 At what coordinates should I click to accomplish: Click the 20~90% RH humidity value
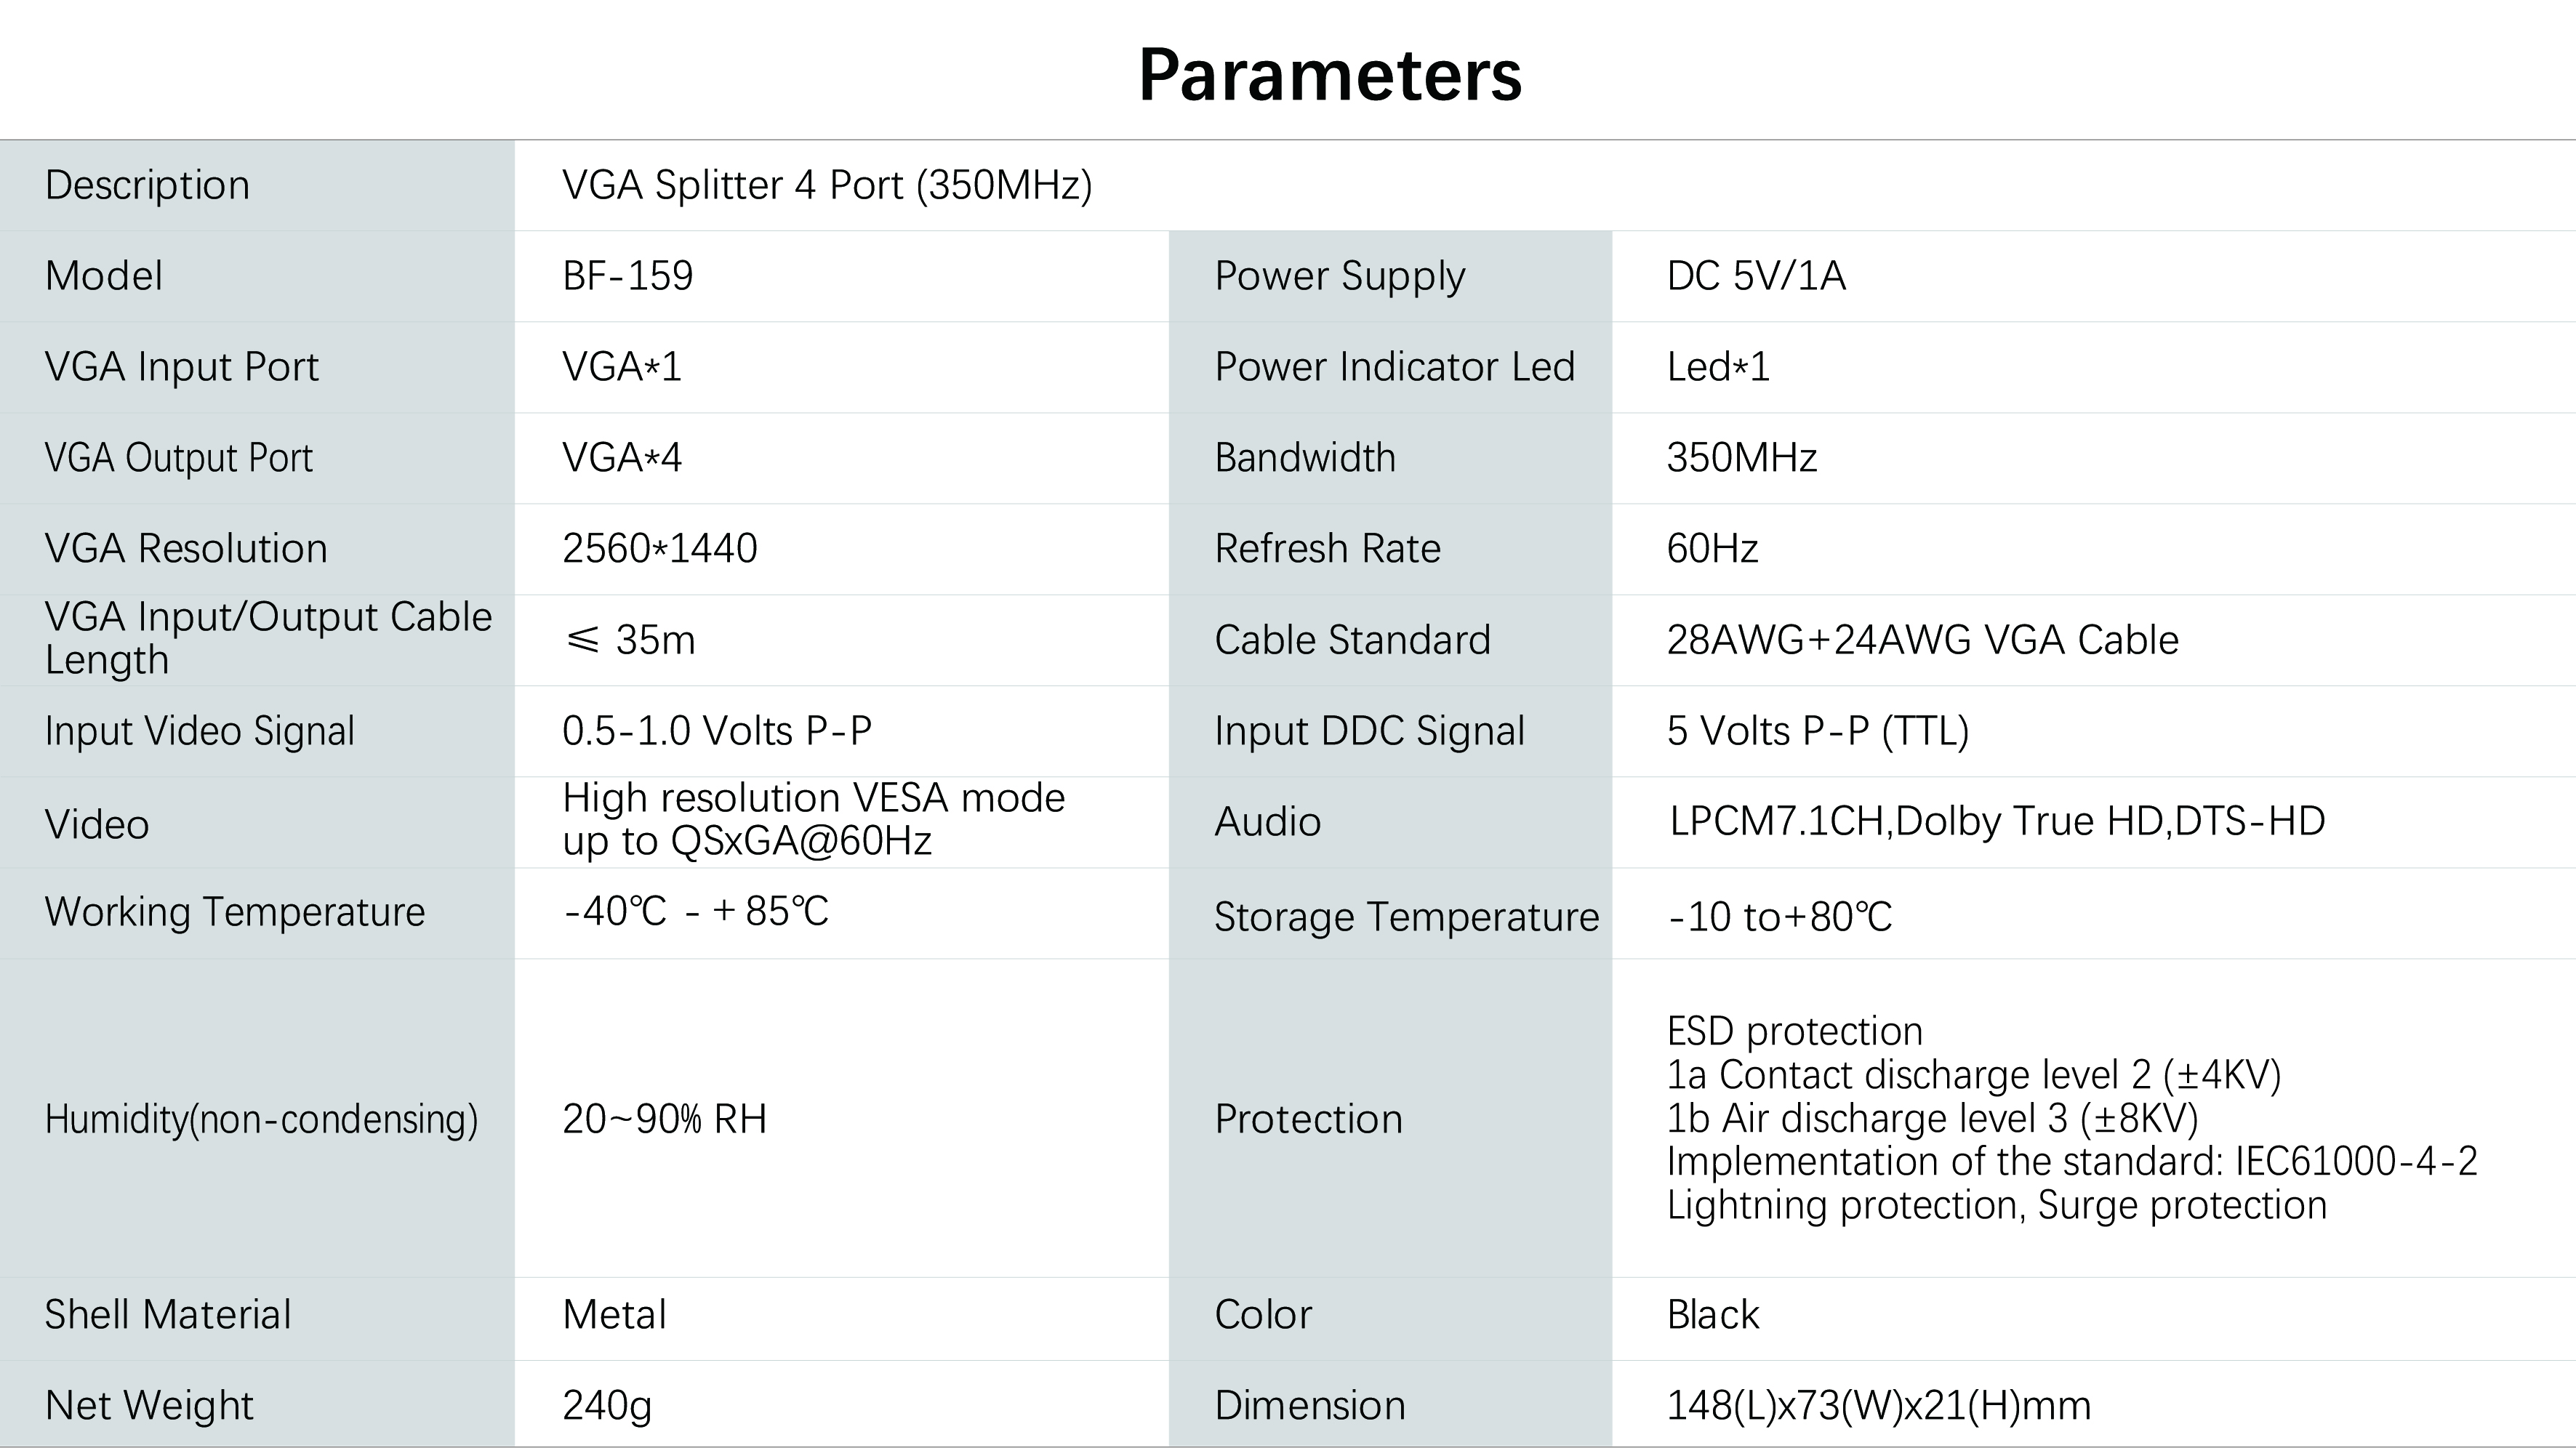664,1119
